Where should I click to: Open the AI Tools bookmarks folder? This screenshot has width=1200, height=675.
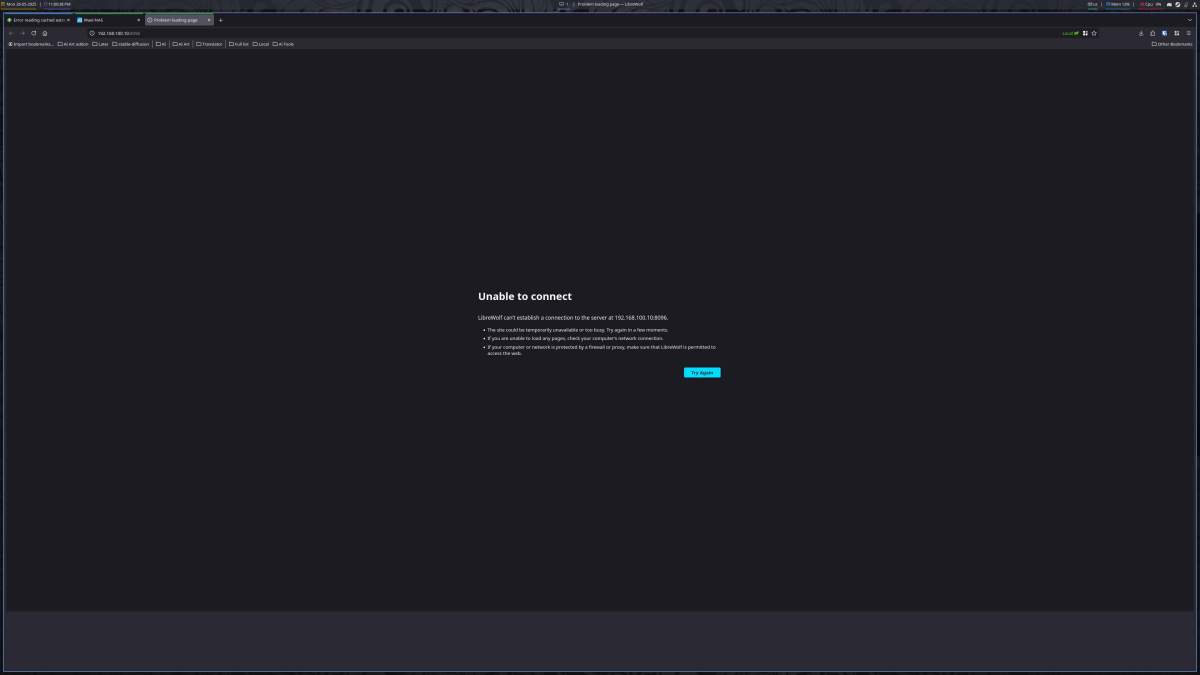pyautogui.click(x=285, y=44)
